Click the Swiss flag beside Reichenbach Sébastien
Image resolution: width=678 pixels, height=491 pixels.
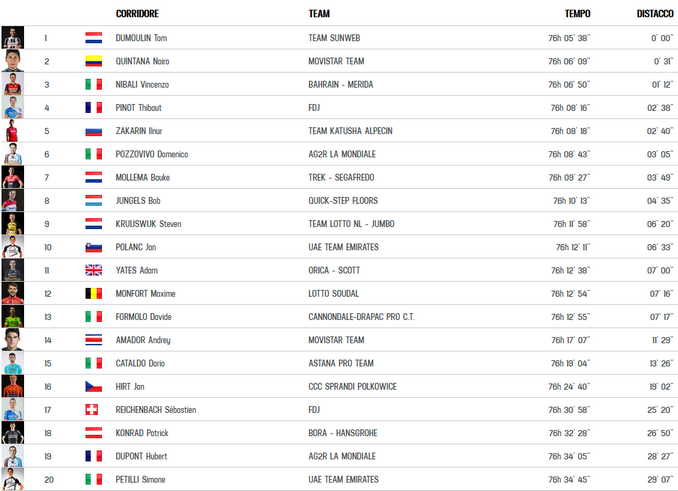click(x=93, y=410)
